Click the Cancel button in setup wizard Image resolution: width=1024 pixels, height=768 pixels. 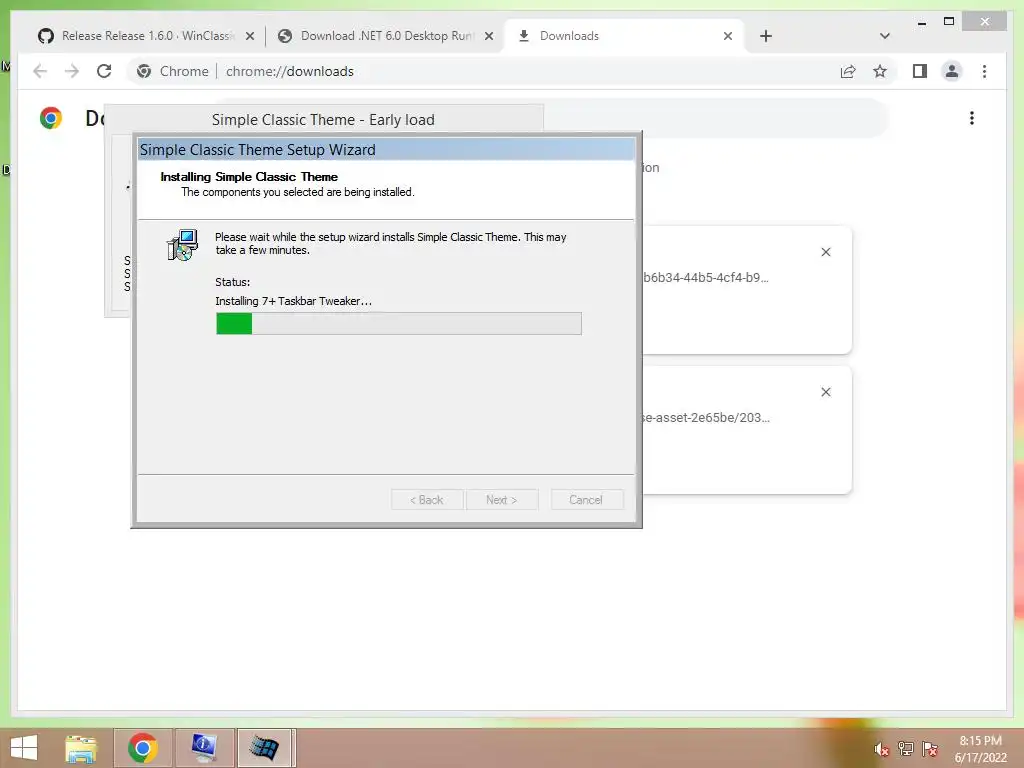(586, 500)
